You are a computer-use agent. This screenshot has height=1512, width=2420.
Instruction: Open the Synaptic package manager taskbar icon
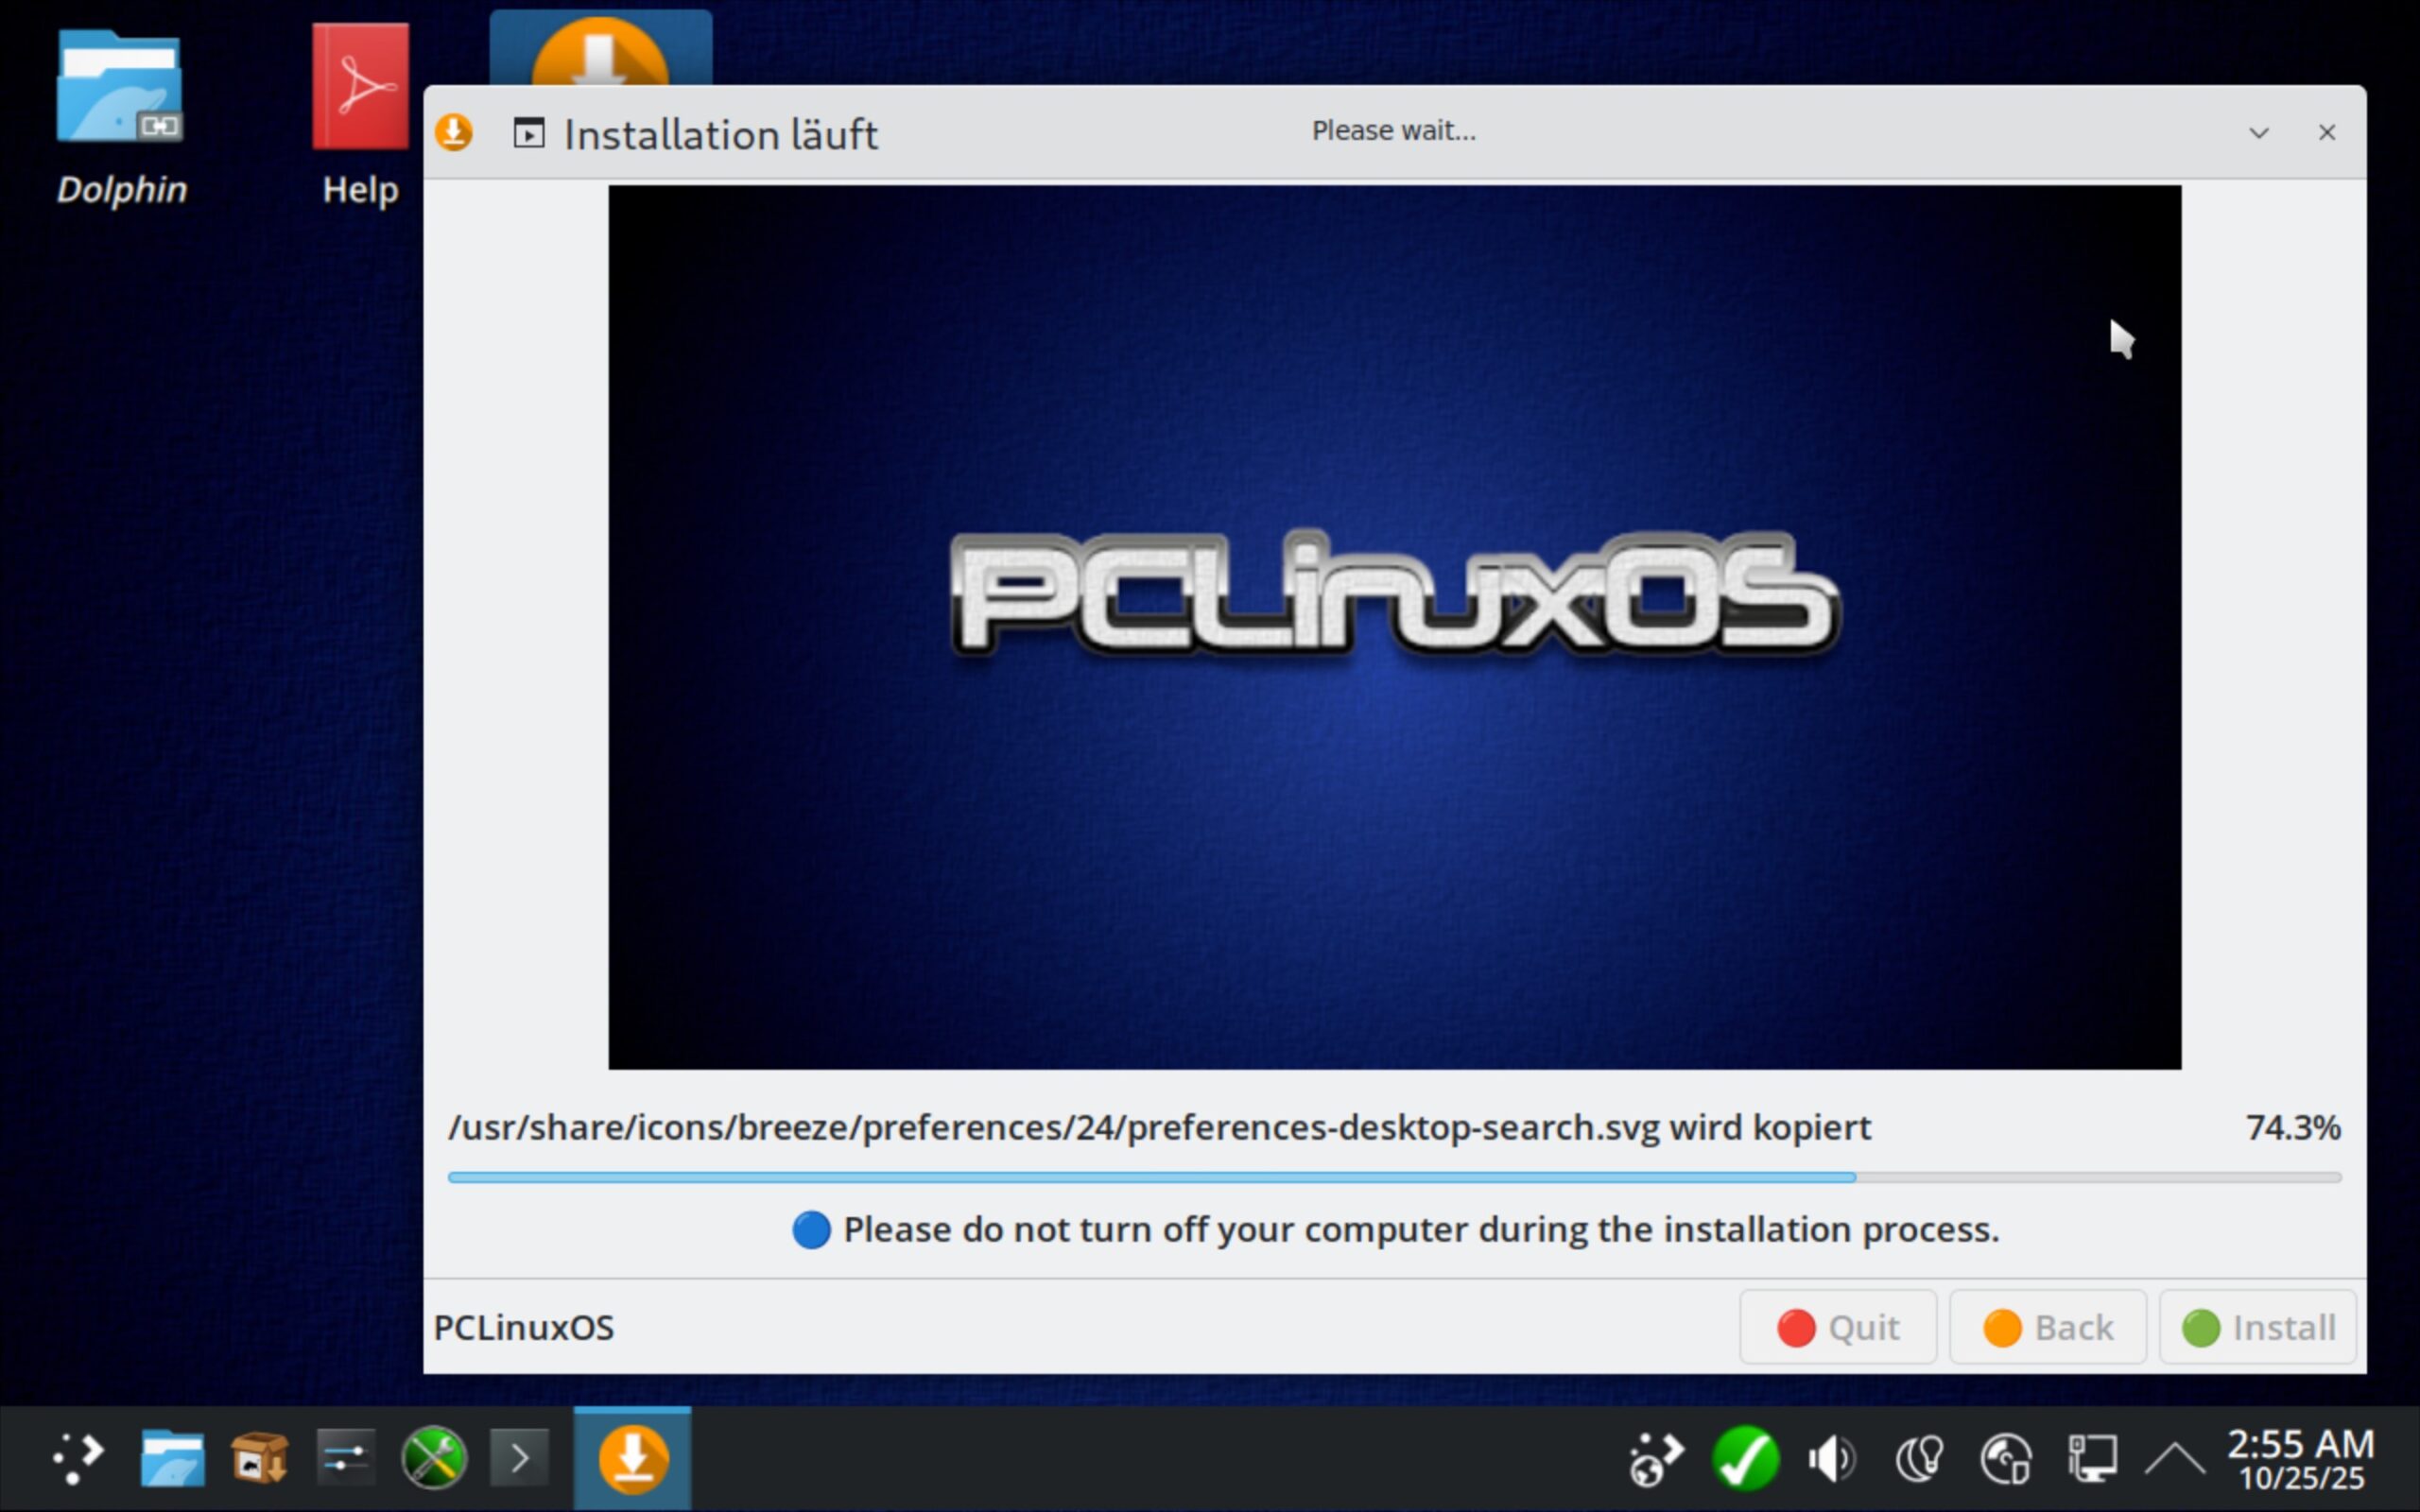tap(259, 1458)
